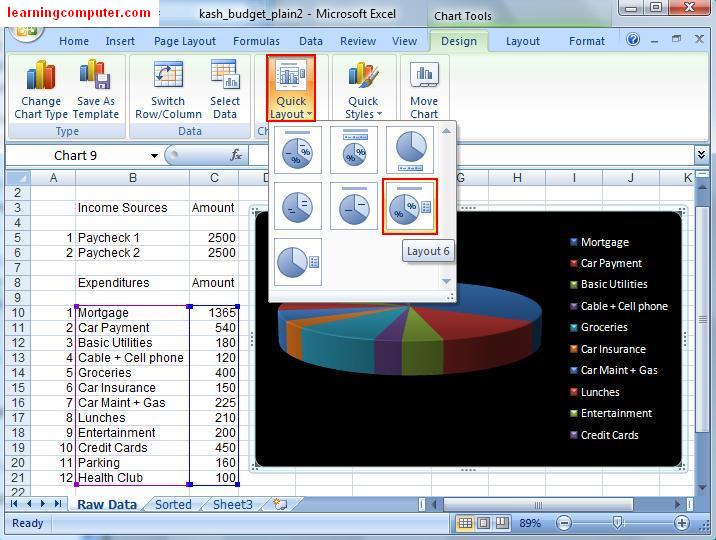Select row 10 header

pos(18,313)
